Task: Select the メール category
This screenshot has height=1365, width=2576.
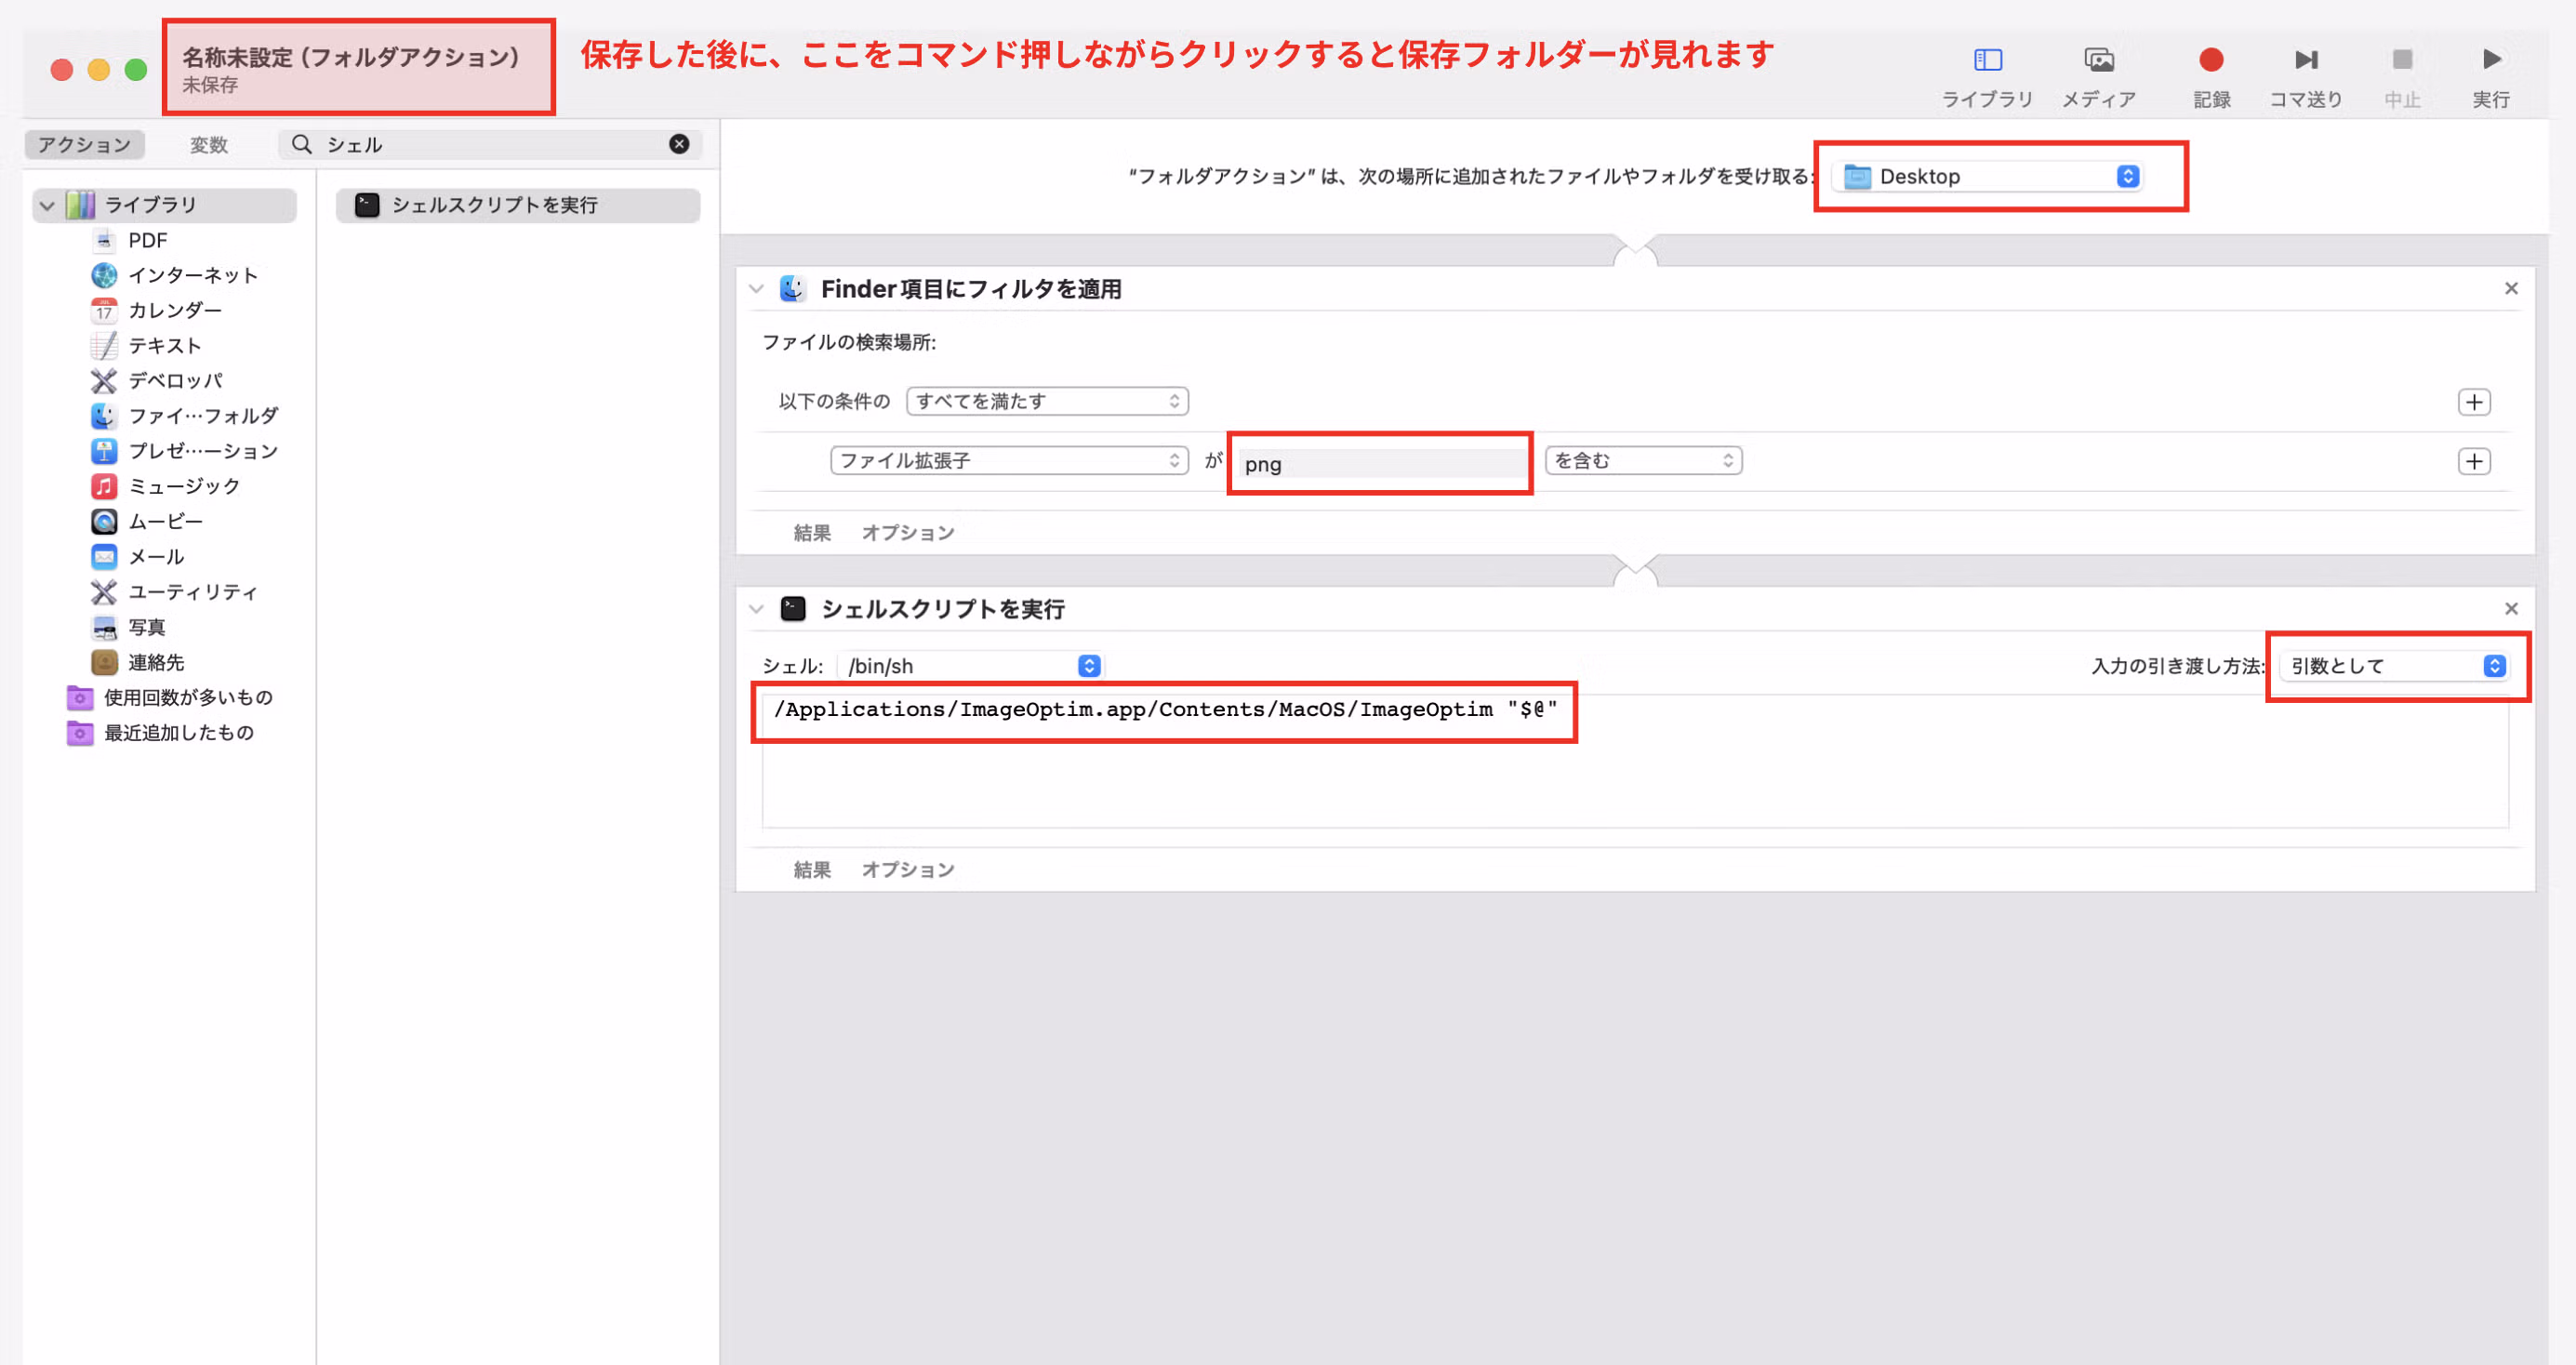Action: 138,556
